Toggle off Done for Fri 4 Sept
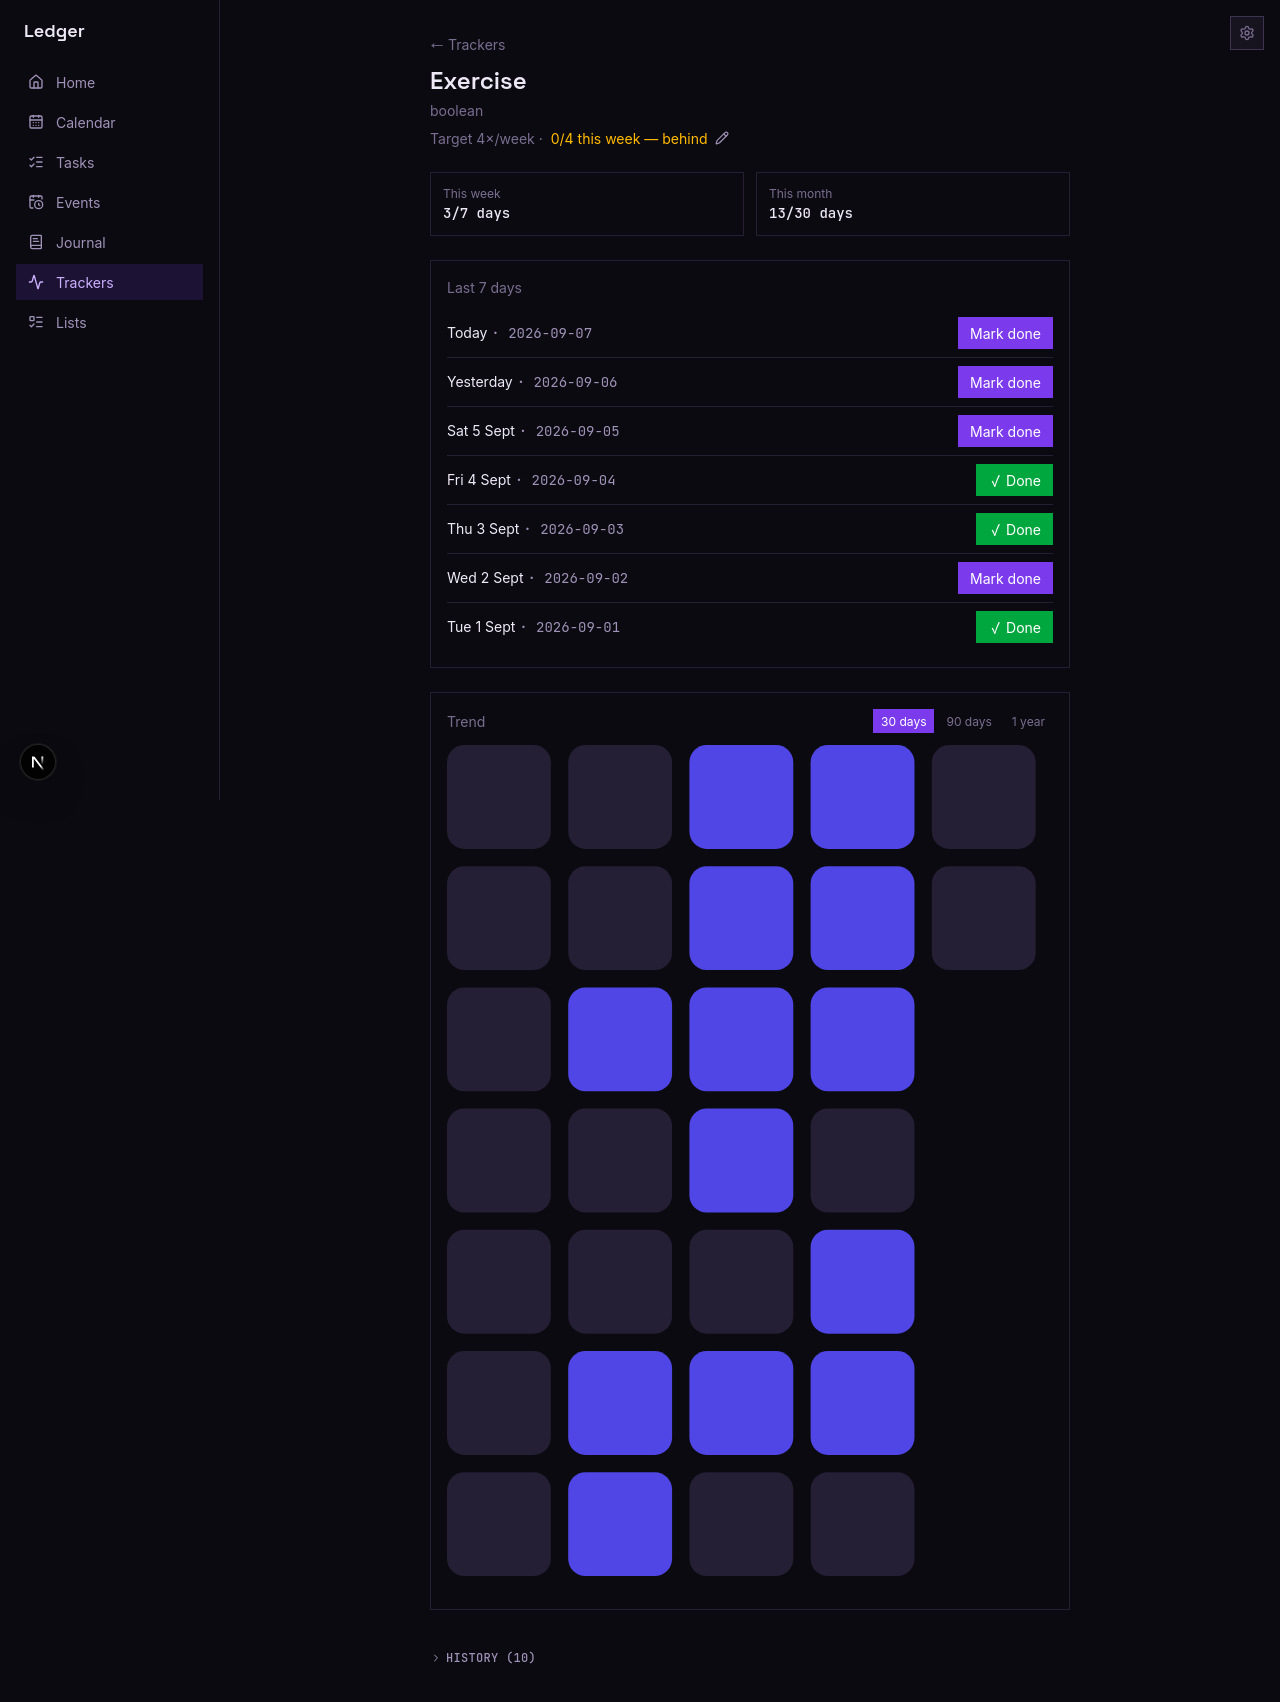 (1014, 480)
